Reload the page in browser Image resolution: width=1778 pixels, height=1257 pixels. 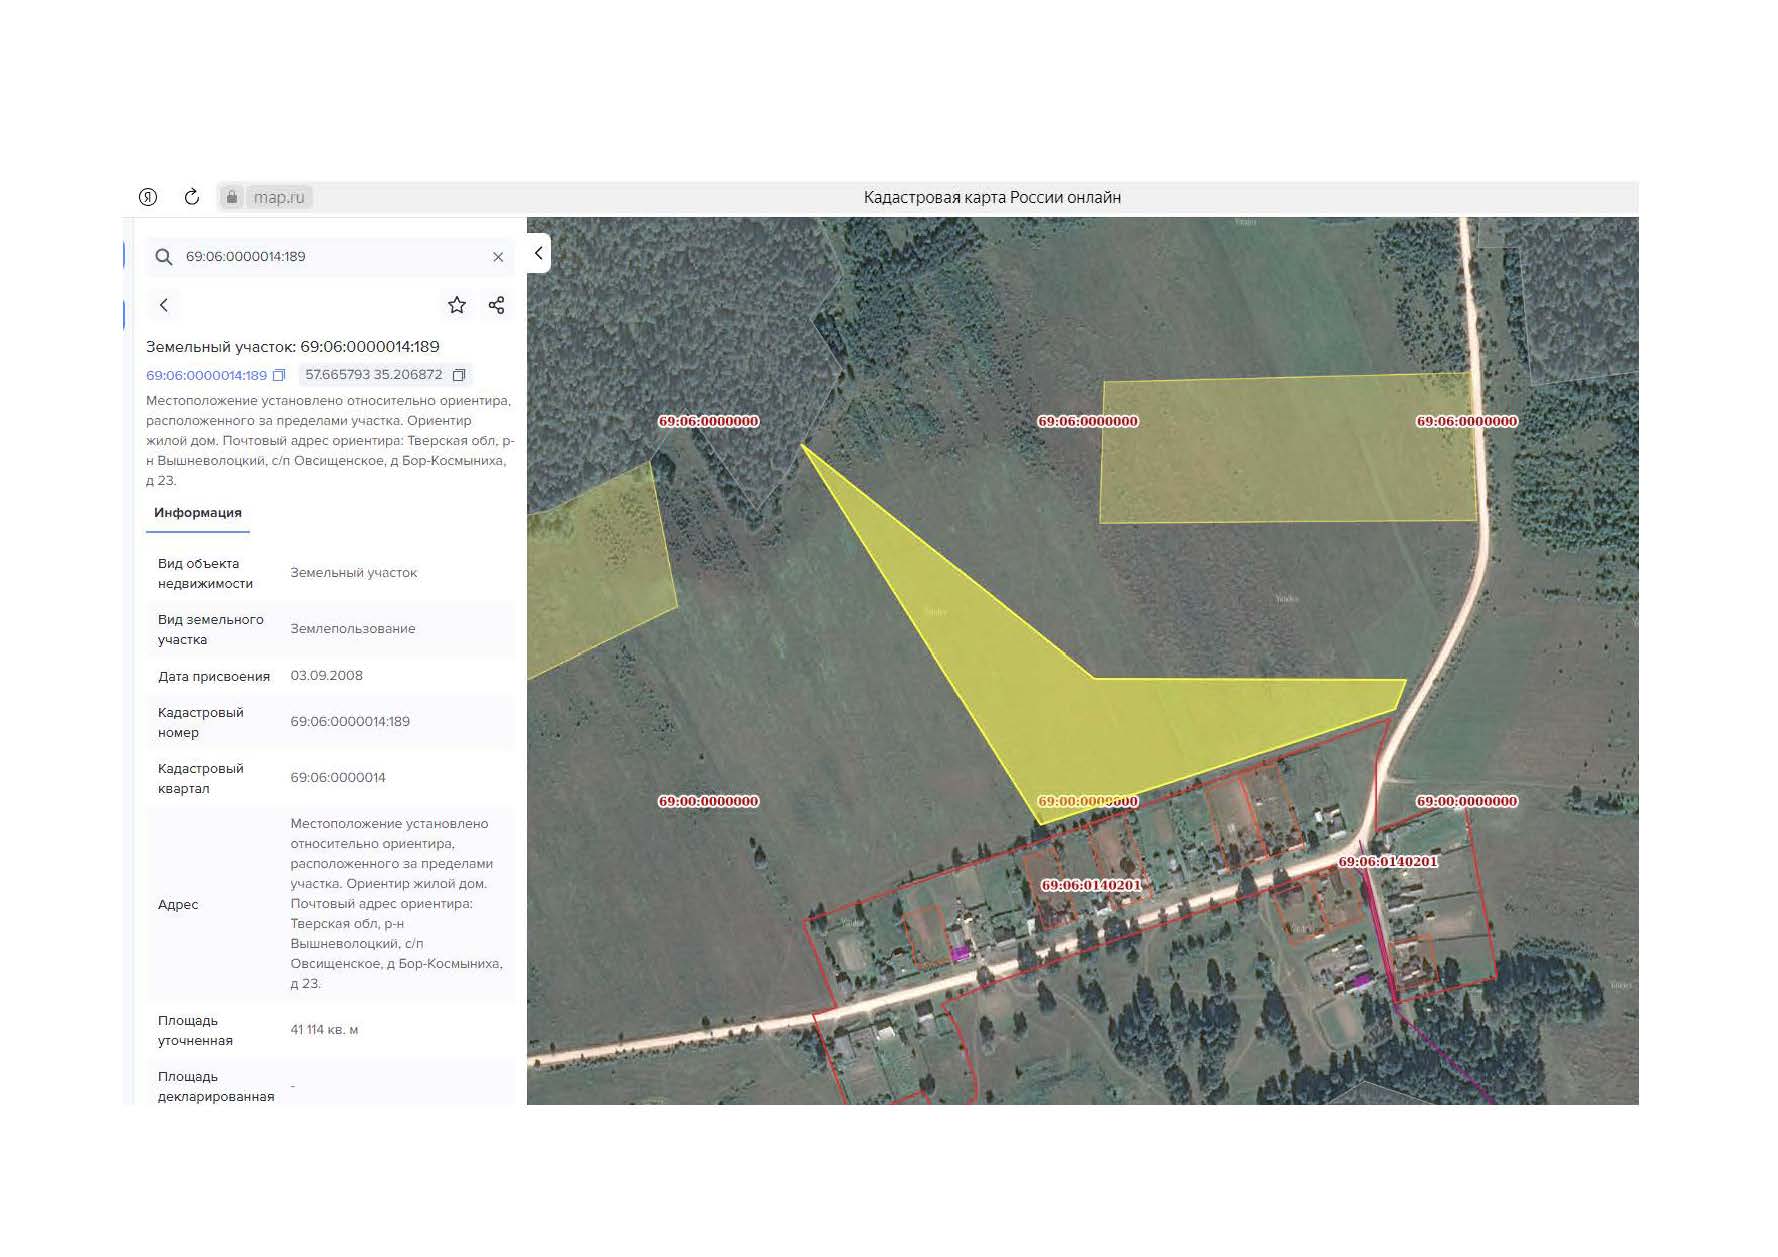(192, 197)
